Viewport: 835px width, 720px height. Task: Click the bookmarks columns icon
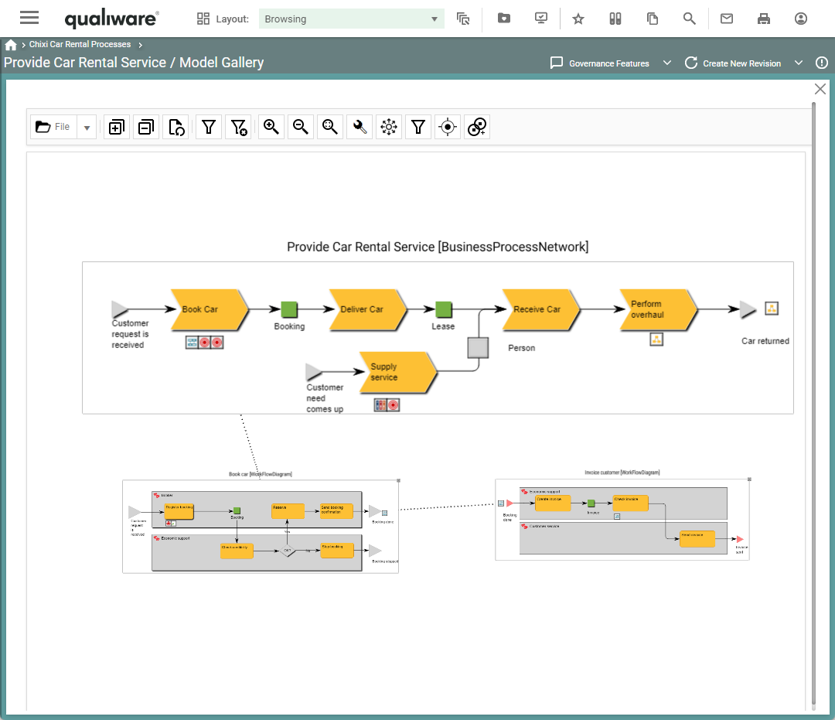pyautogui.click(x=615, y=19)
